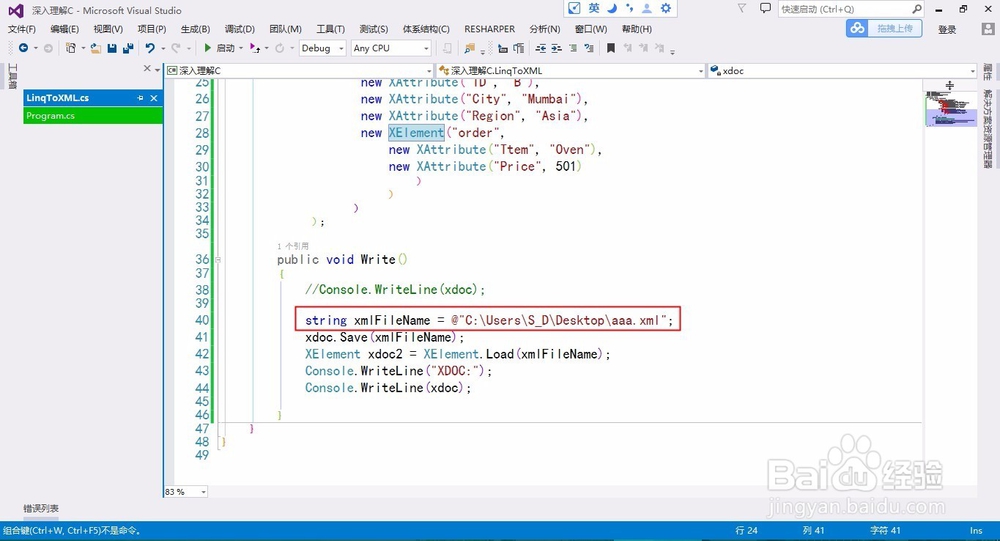
Task: Pin the LinqToXML.cs tab
Action: [140, 98]
